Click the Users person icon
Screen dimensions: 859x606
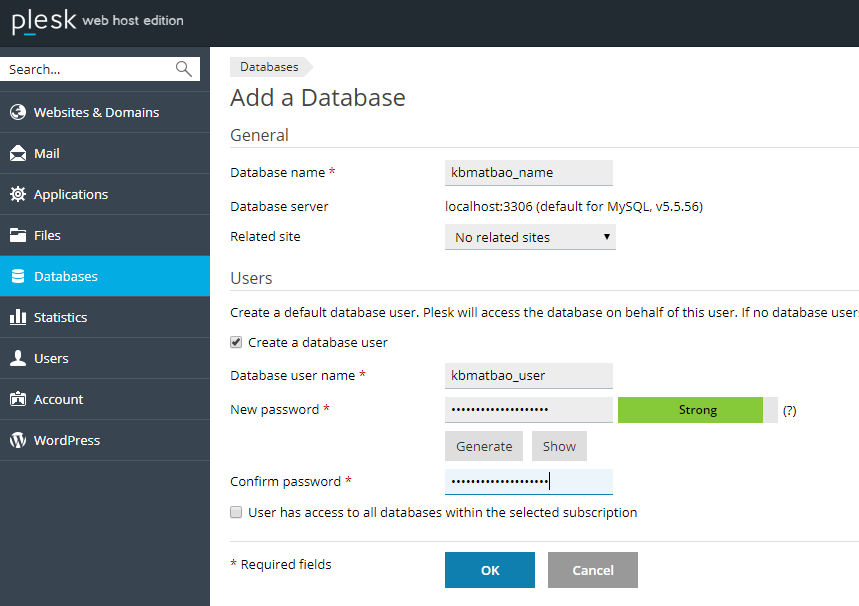18,358
